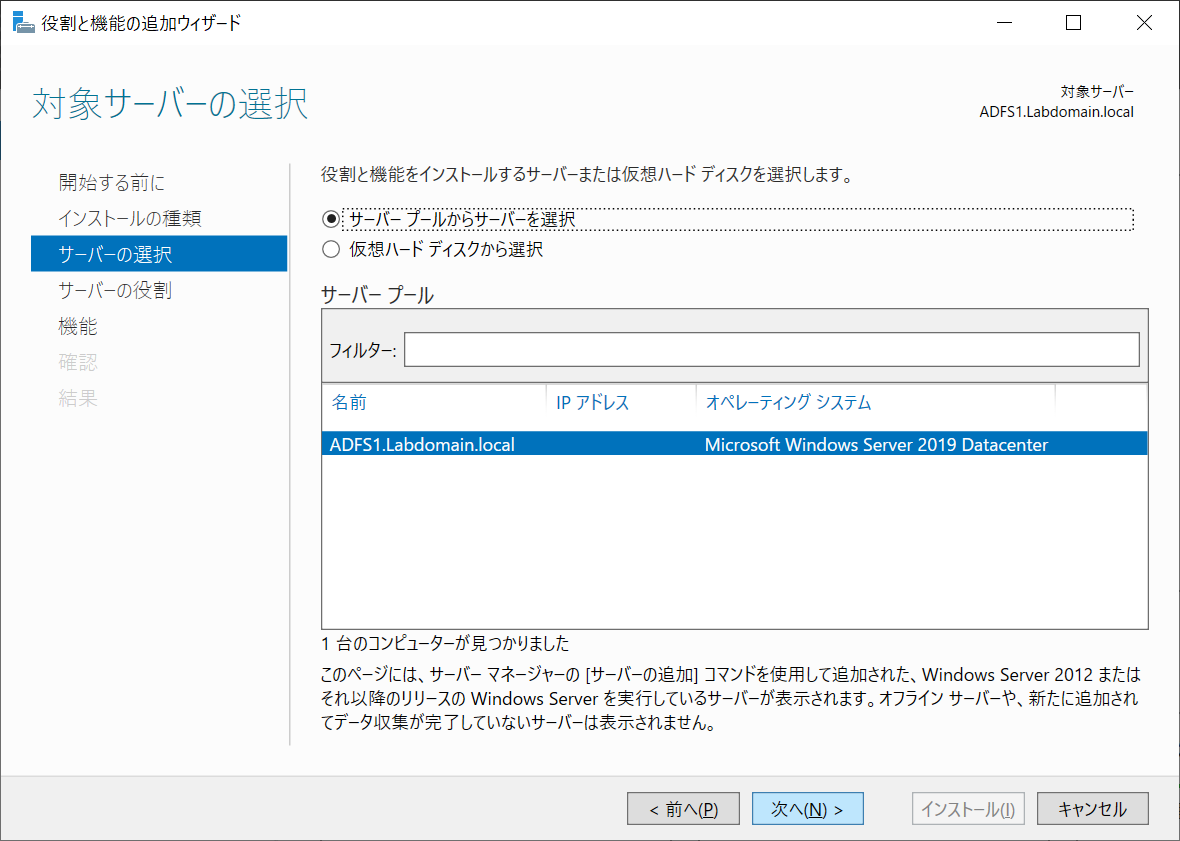The image size is (1180, 841).
Task: Click the キャンセル button
Action: click(x=1093, y=809)
